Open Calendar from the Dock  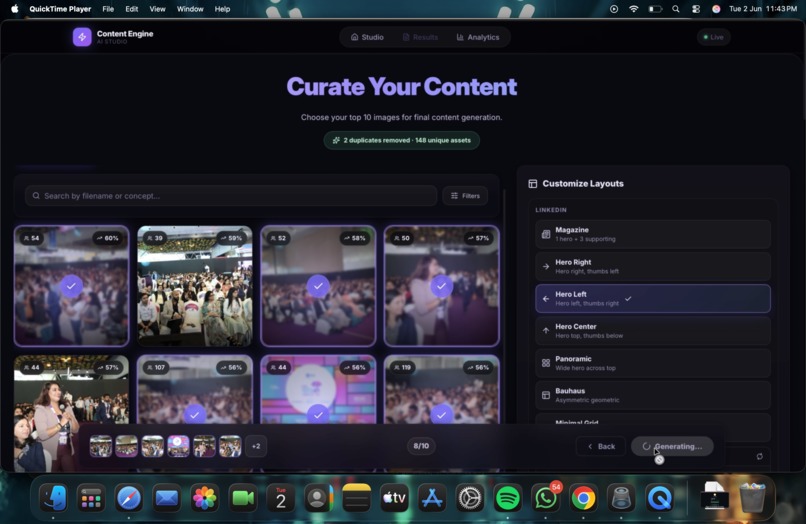[280, 498]
